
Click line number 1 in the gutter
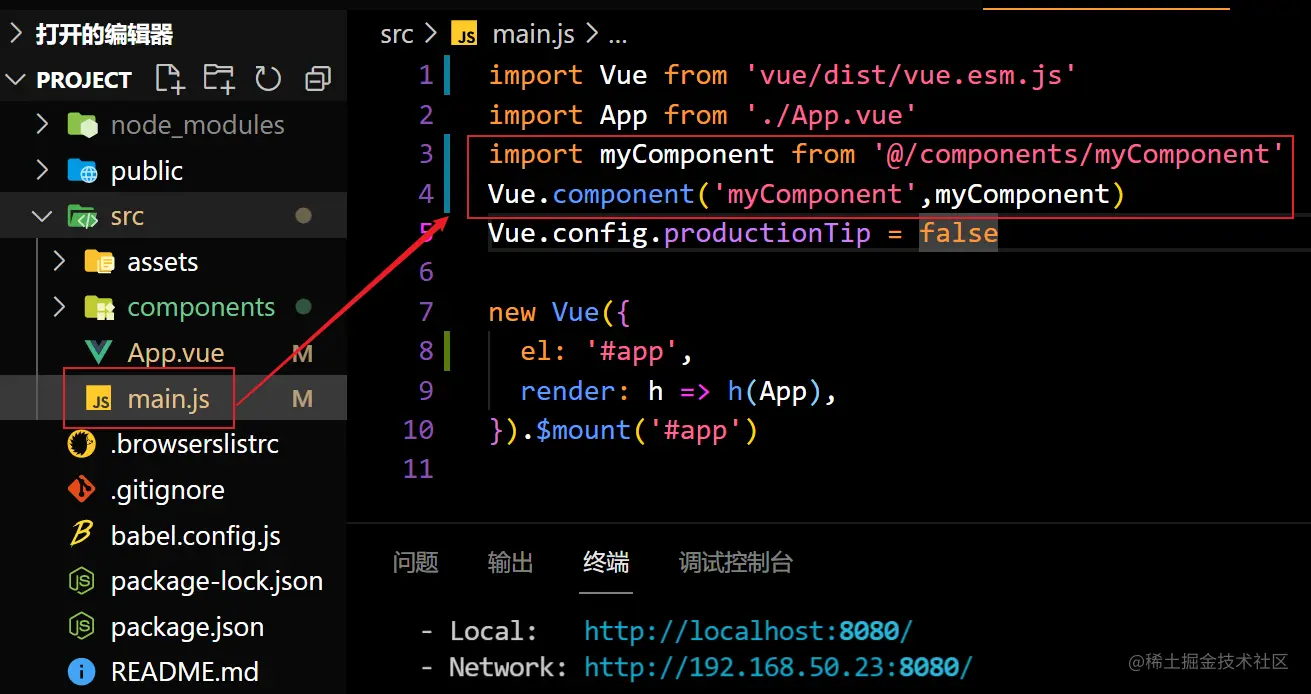426,75
